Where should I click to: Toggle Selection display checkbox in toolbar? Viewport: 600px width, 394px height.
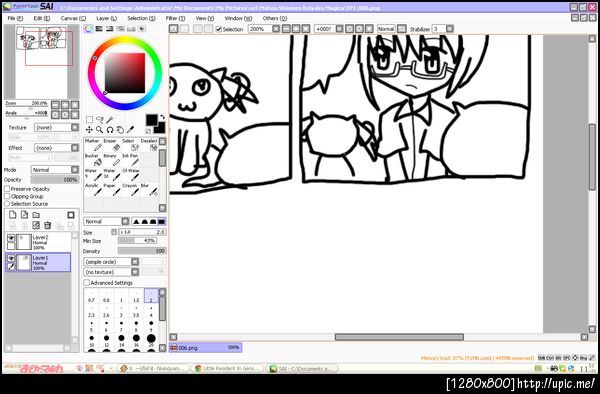tap(218, 29)
